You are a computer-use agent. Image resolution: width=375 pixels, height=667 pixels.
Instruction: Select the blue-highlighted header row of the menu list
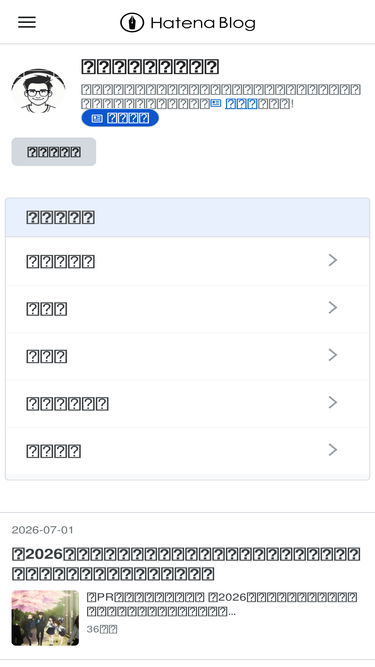coord(188,217)
